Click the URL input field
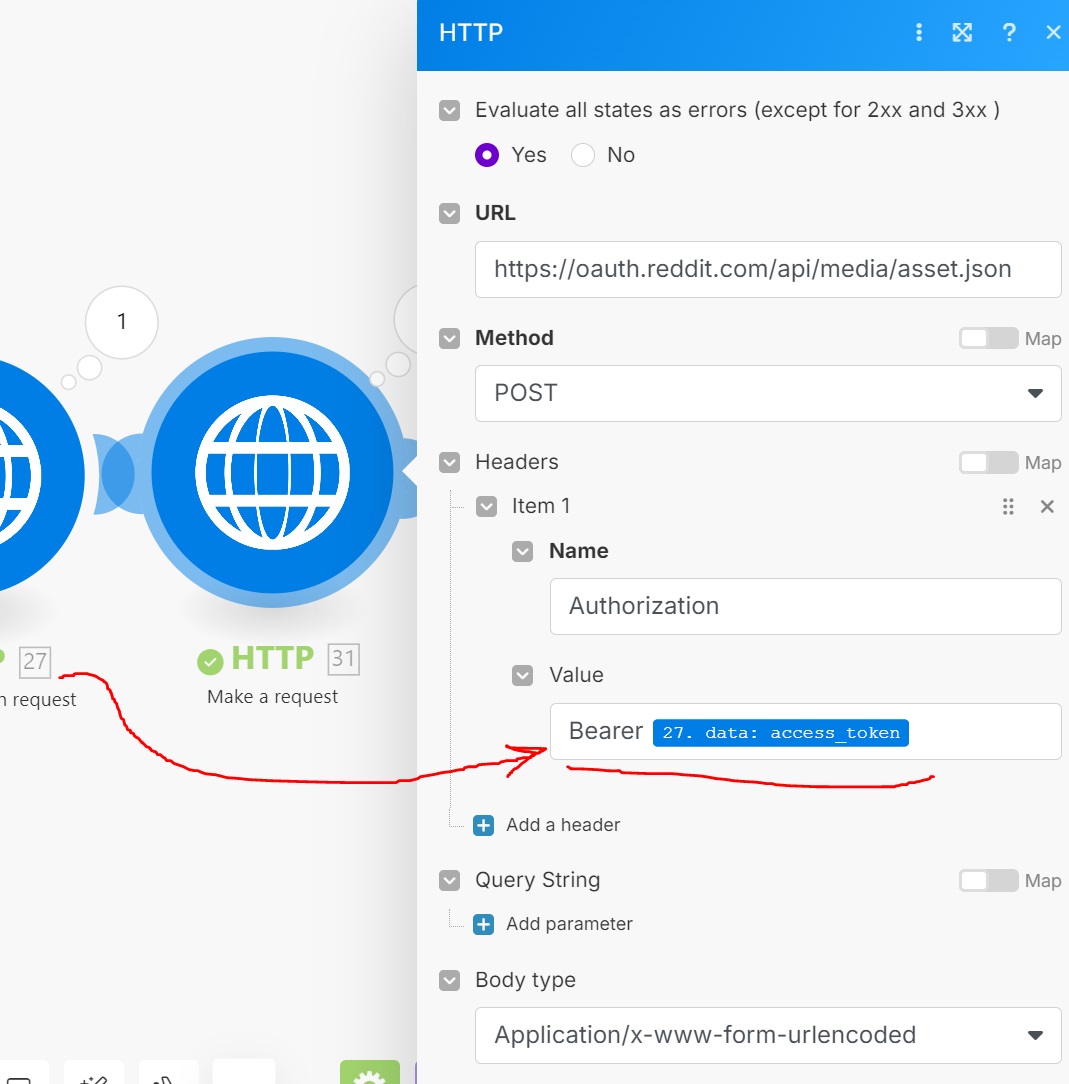1069x1084 pixels. 768,269
